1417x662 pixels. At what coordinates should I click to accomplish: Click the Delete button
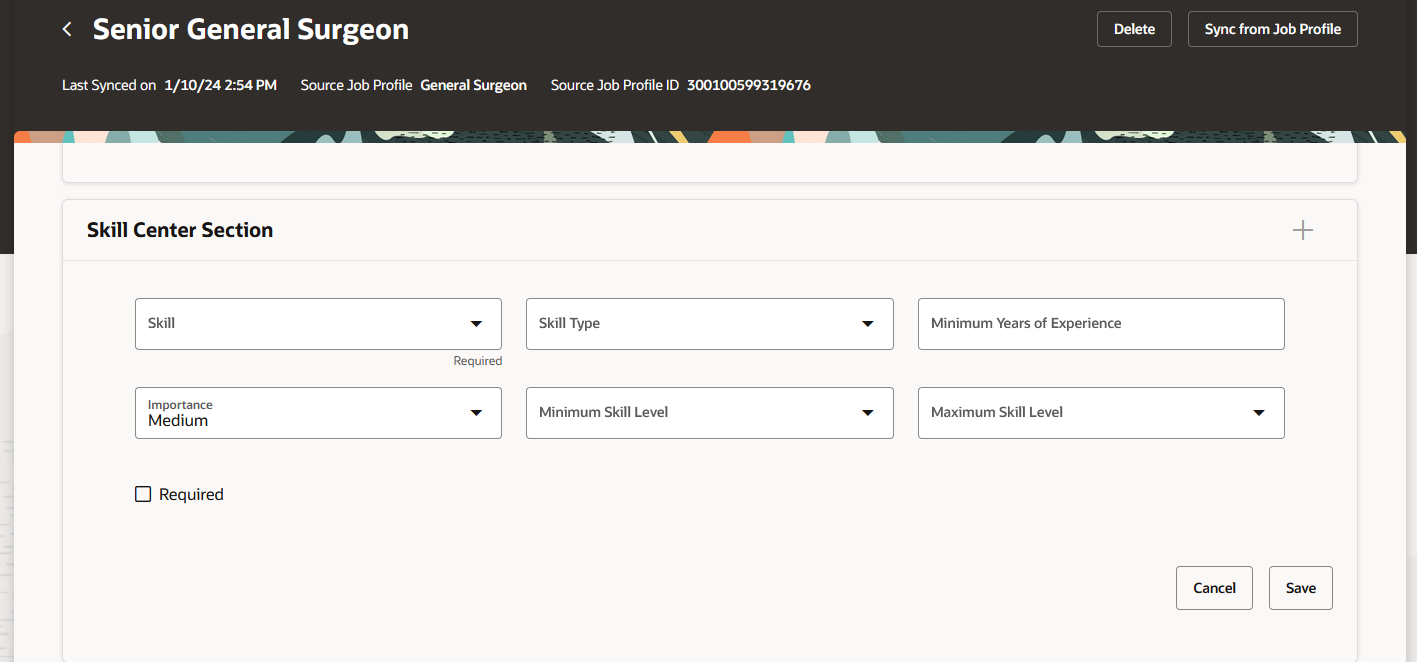coord(1134,29)
